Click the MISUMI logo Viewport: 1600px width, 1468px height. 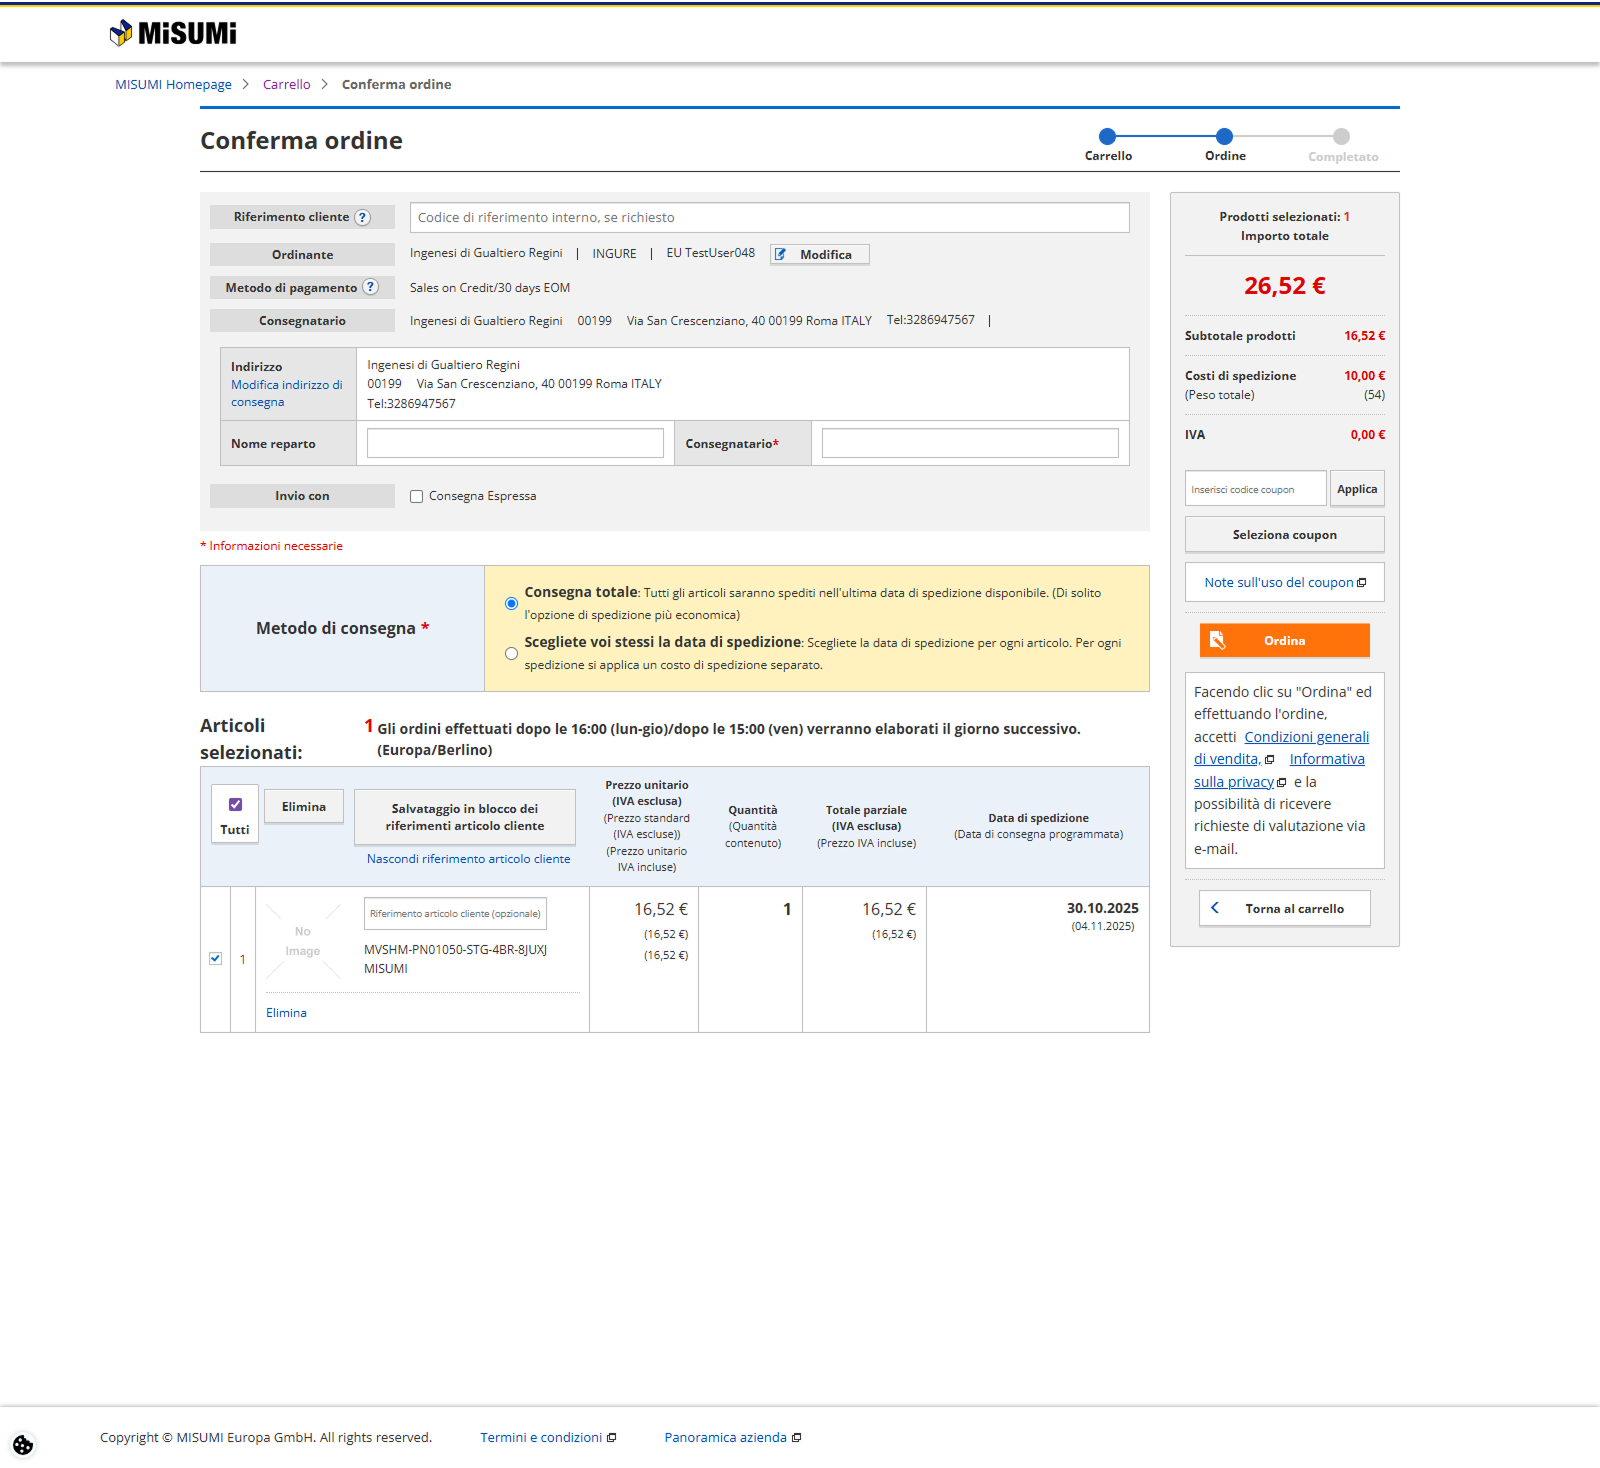pos(173,33)
